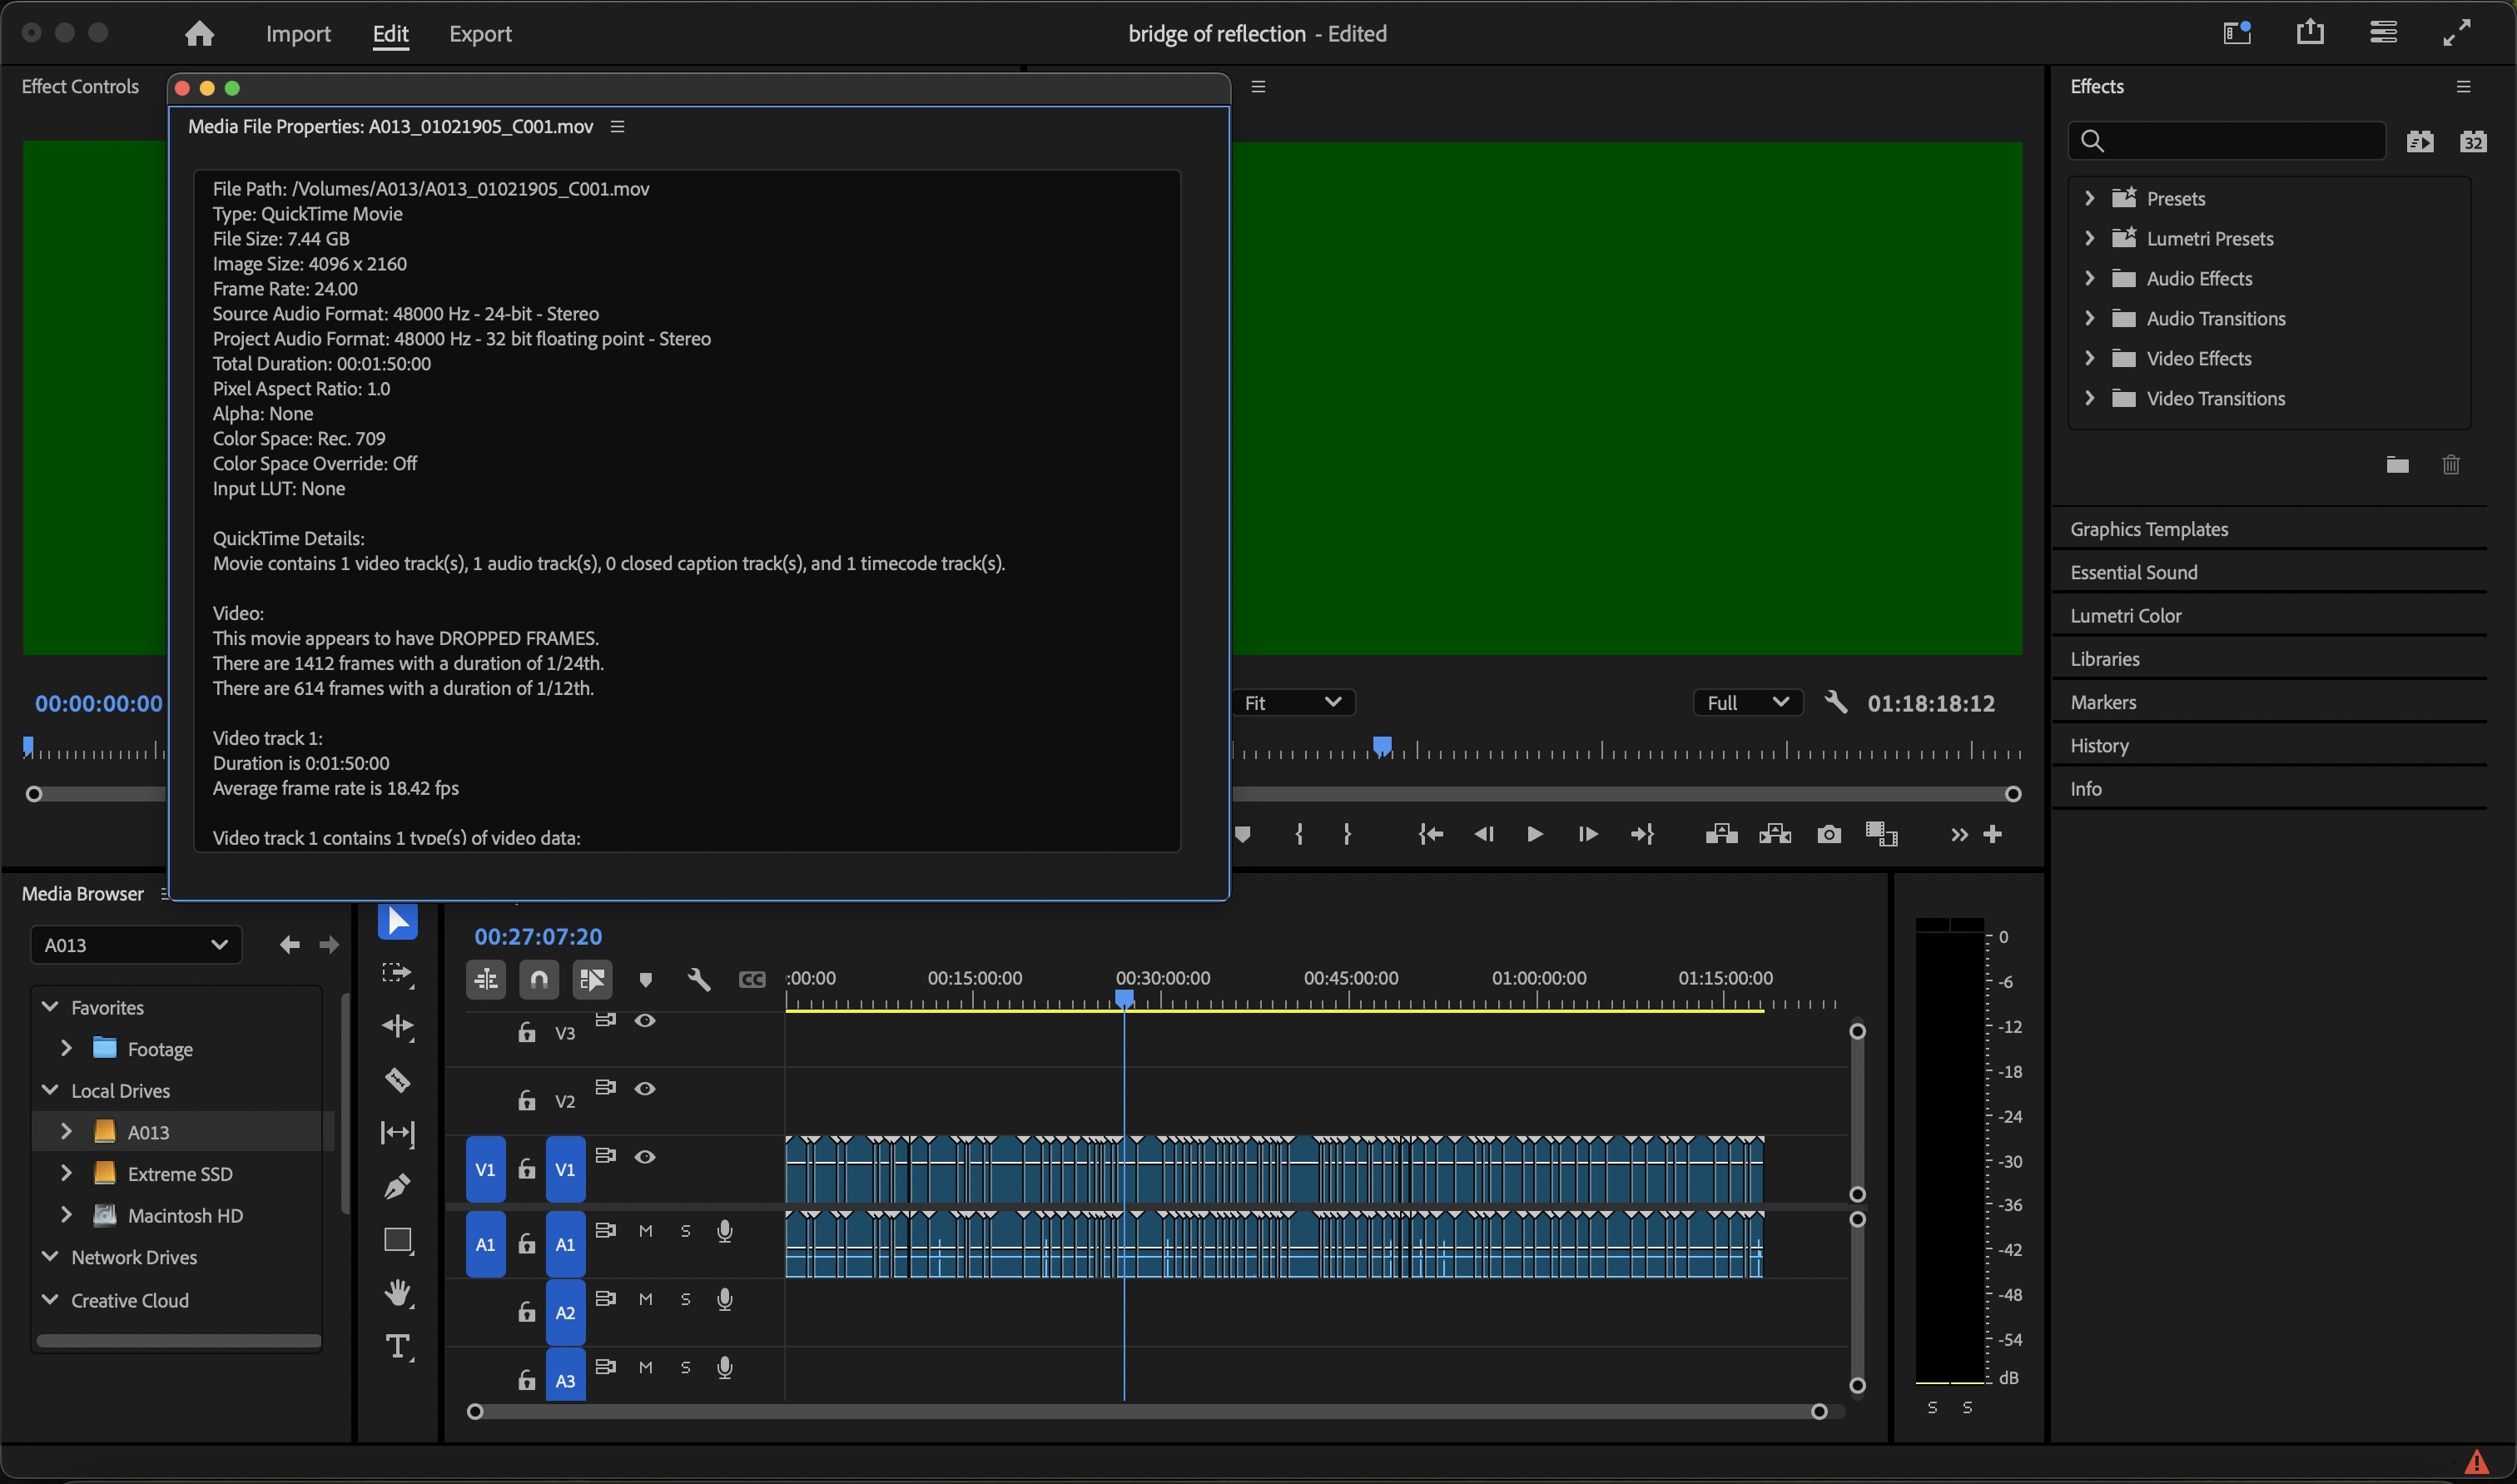Toggle insert sequences as nests
Image resolution: width=2517 pixels, height=1484 pixels.
pyautogui.click(x=486, y=979)
